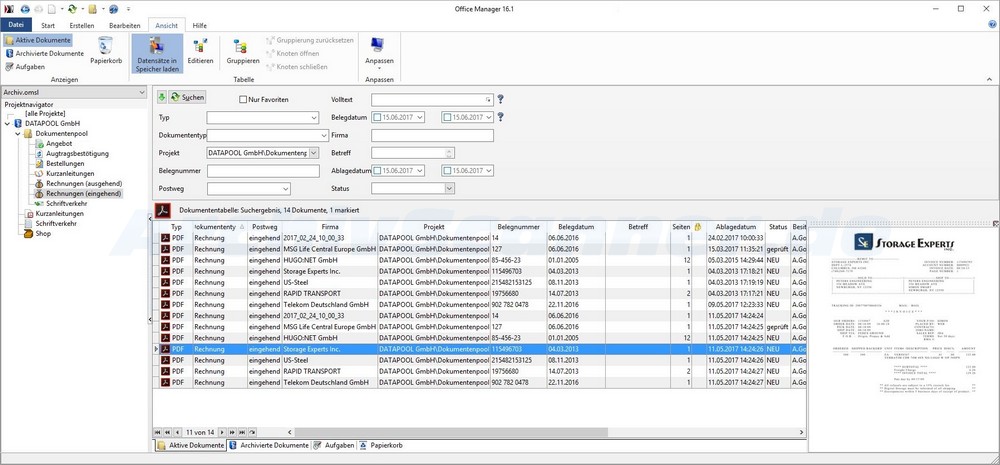Collapse the Dokumentenpool tree node

coord(18,133)
